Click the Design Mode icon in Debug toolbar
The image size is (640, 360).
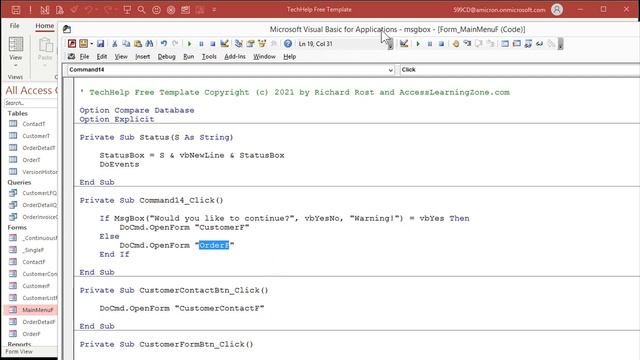[404, 44]
